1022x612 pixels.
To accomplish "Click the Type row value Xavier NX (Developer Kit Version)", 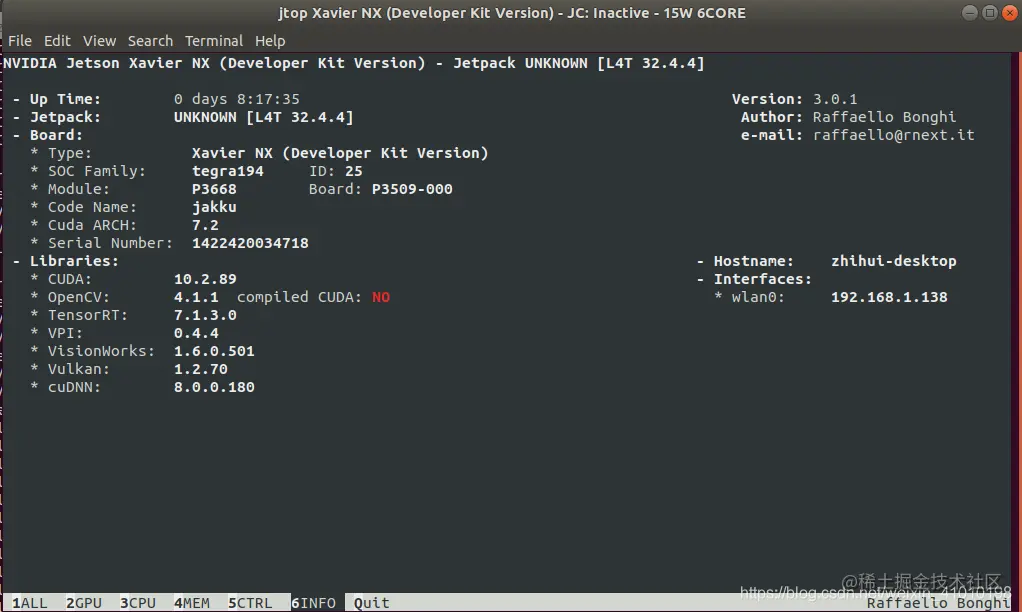I will pos(340,153).
